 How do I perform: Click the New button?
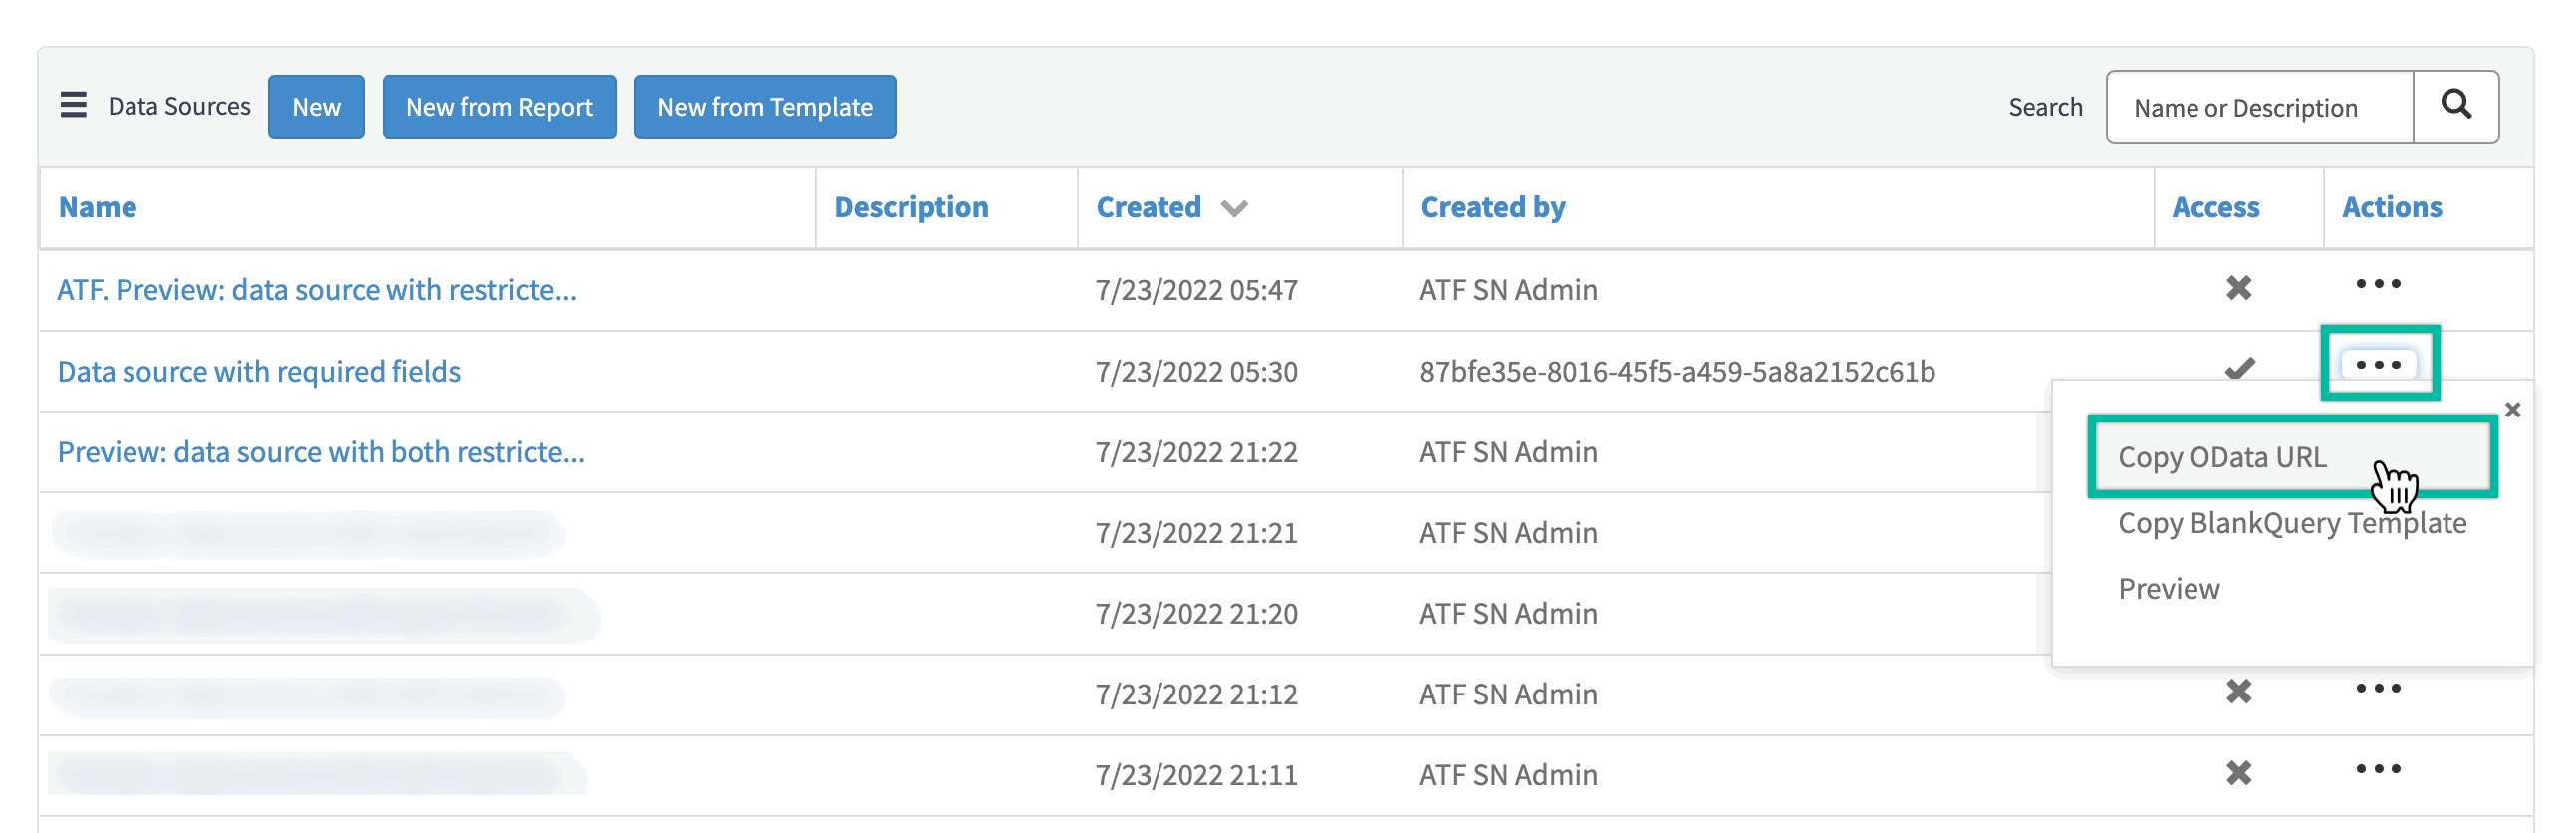point(316,107)
